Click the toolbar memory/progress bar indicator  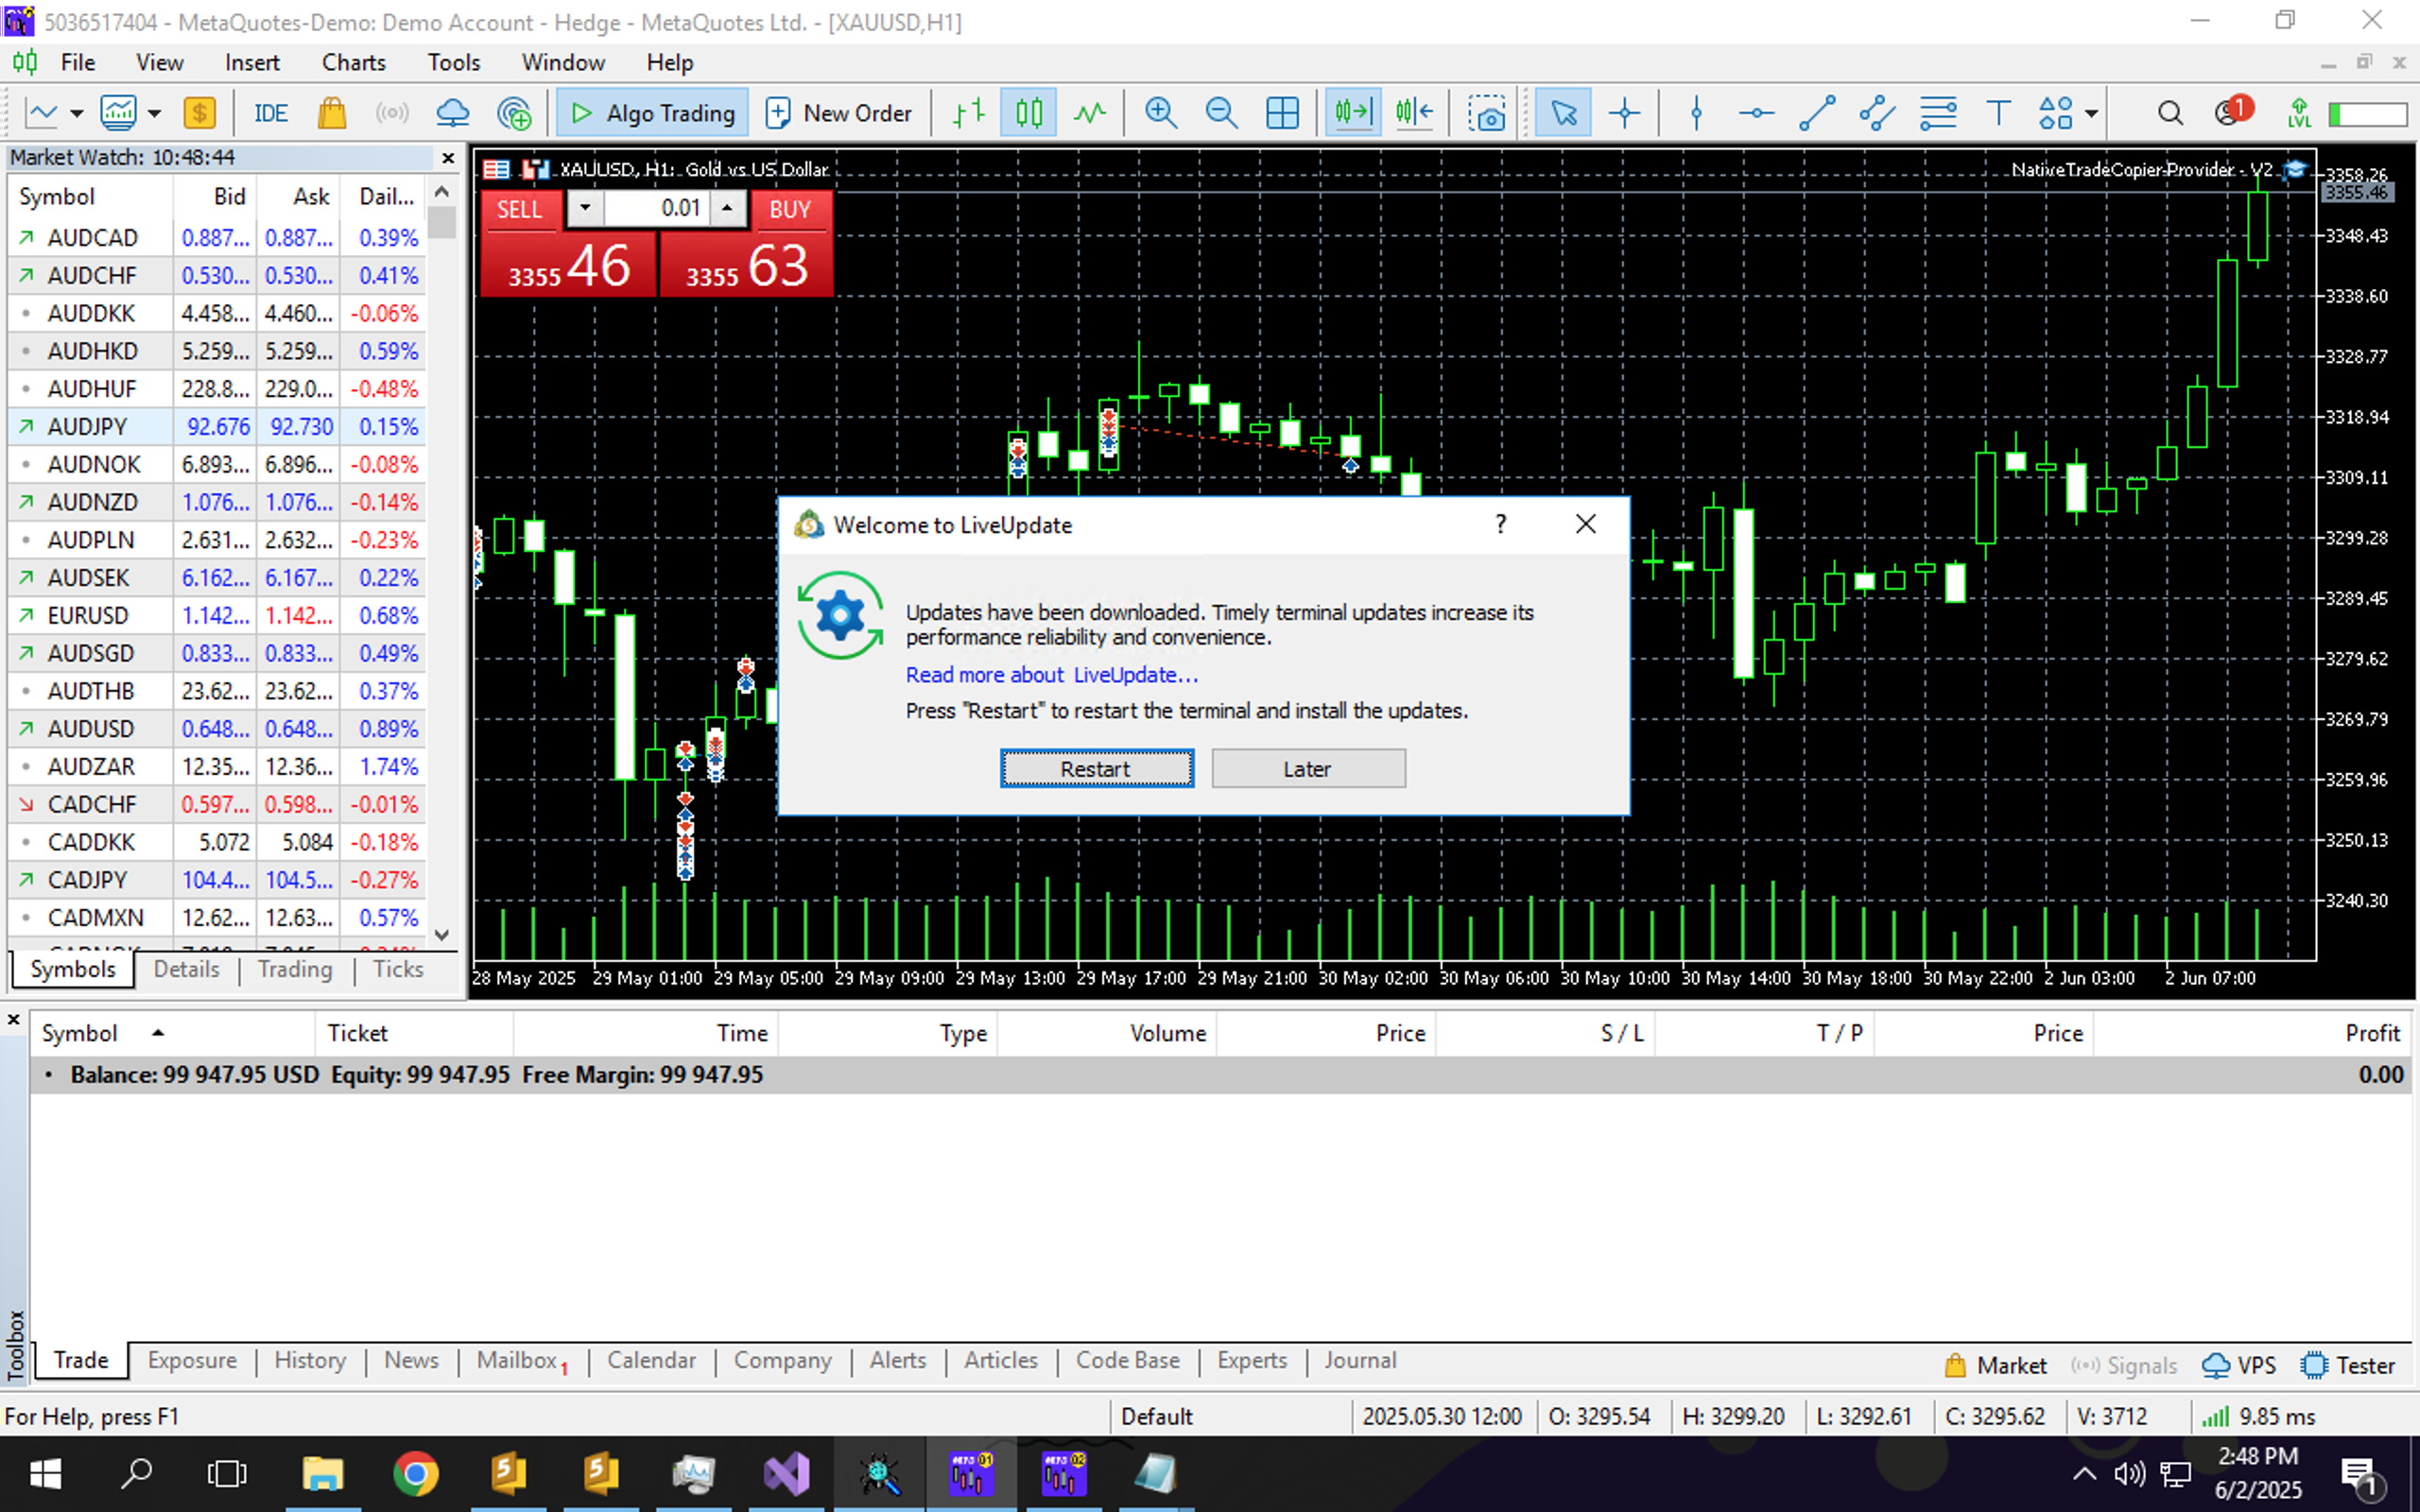[2367, 114]
